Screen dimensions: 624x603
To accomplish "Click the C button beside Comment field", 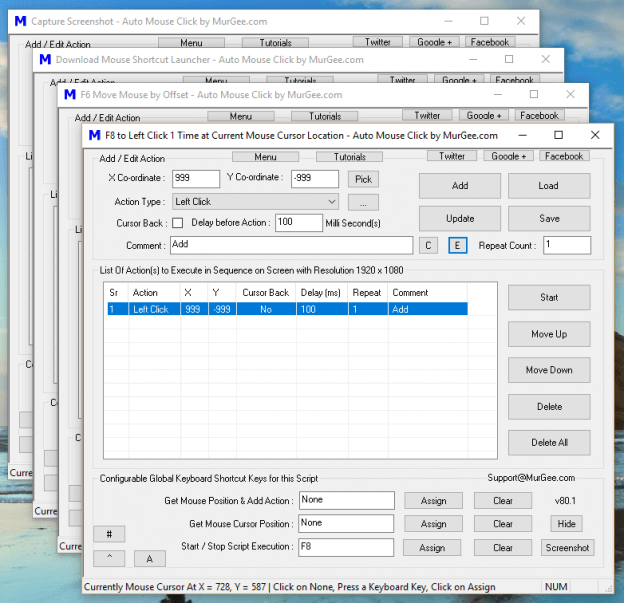I will tap(428, 245).
